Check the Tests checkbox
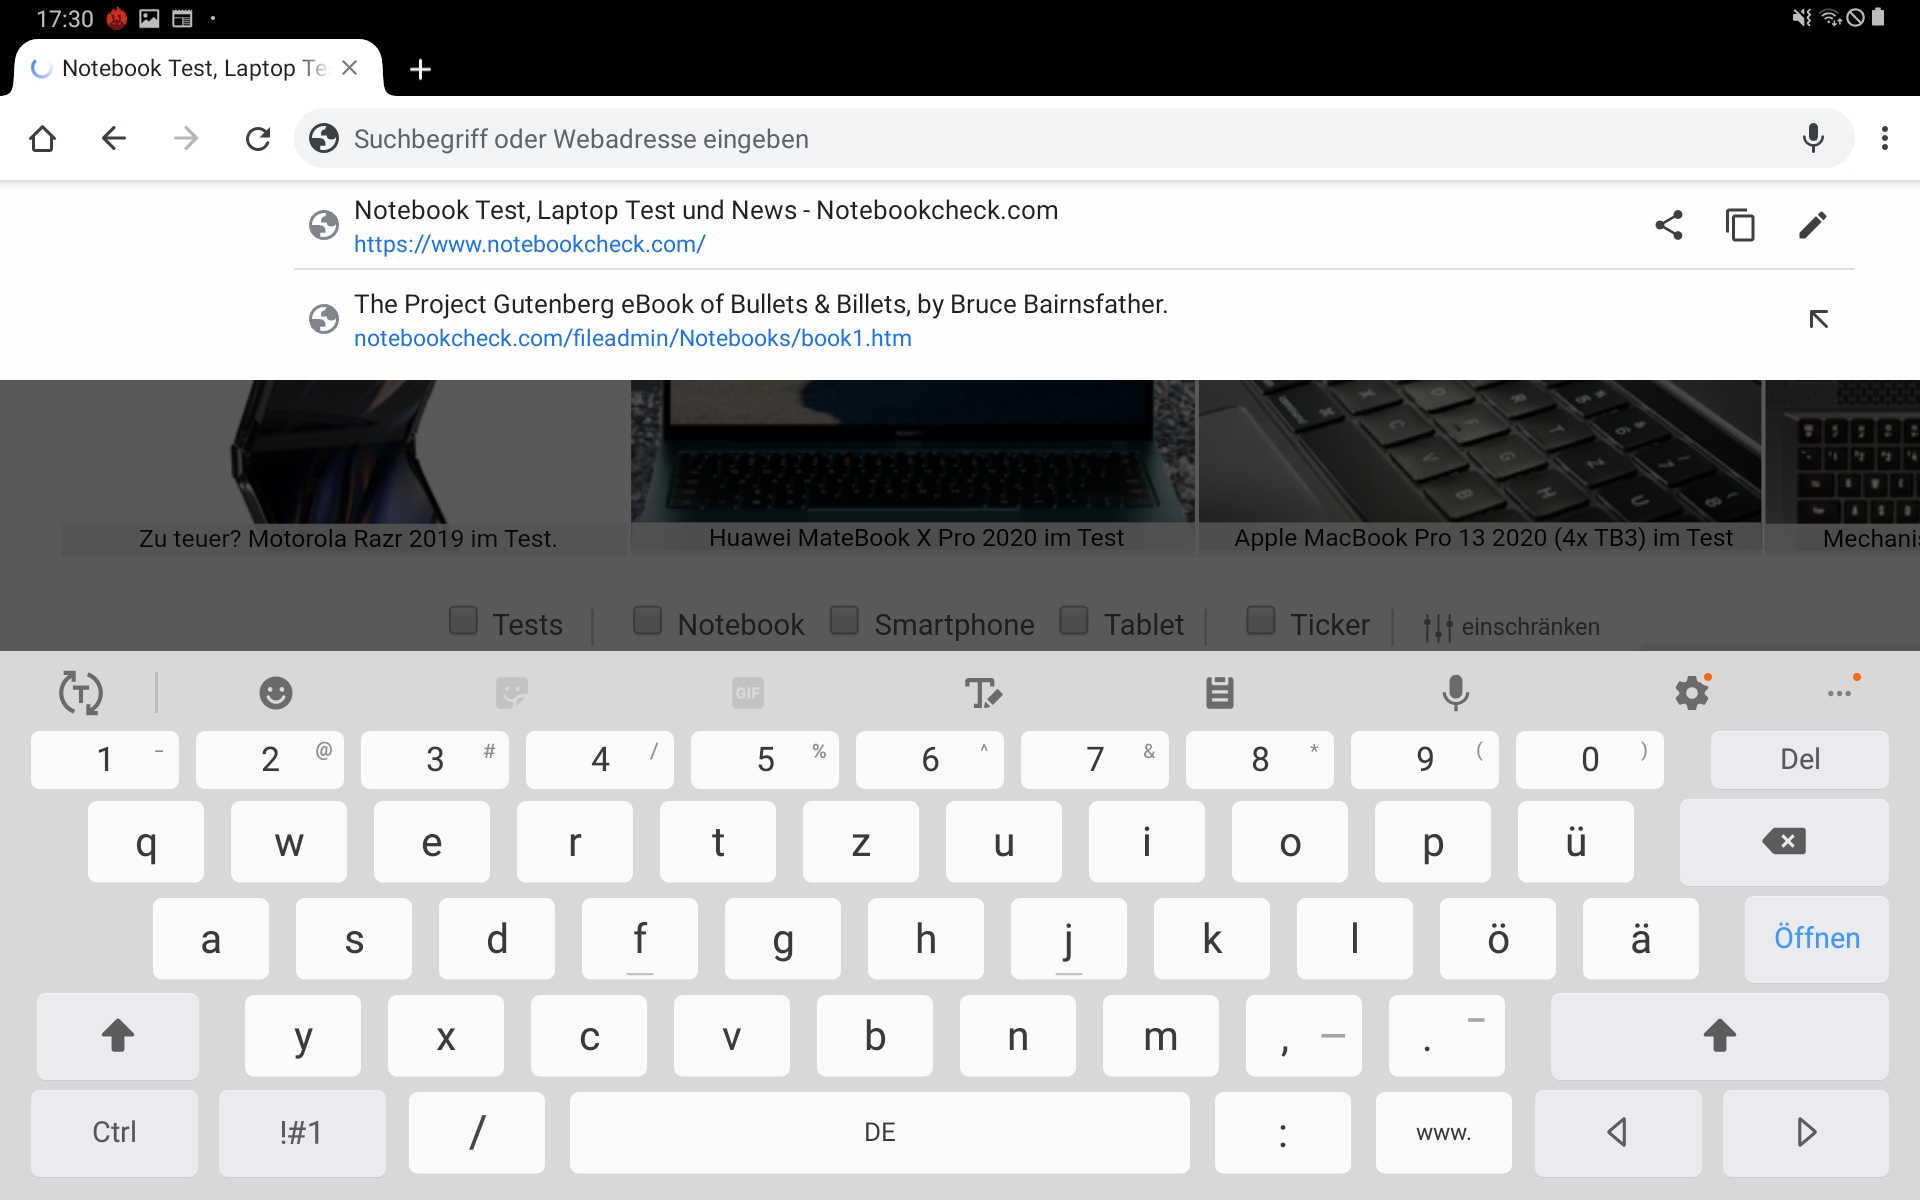The width and height of the screenshot is (1920, 1200). pyautogui.click(x=463, y=621)
